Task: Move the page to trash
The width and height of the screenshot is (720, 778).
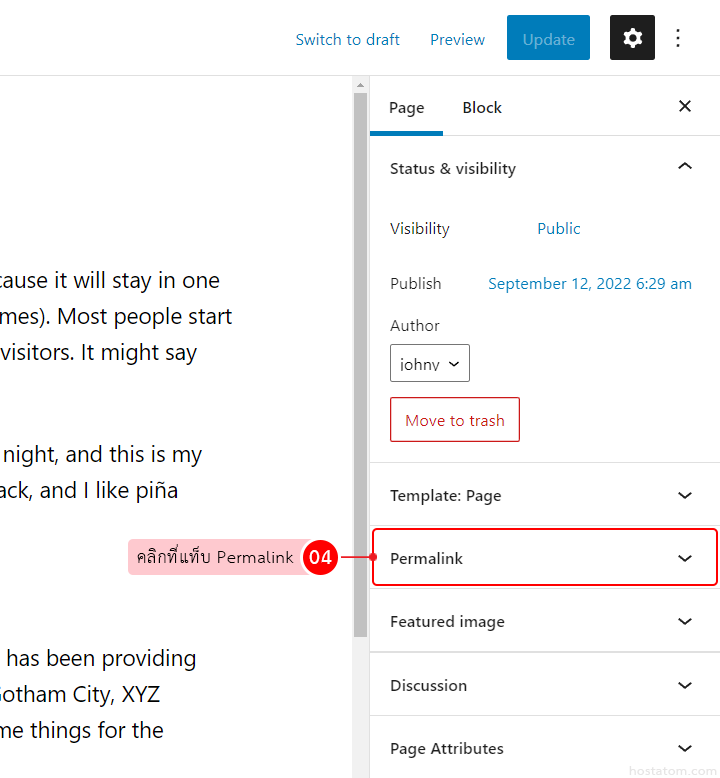Action: click(455, 420)
